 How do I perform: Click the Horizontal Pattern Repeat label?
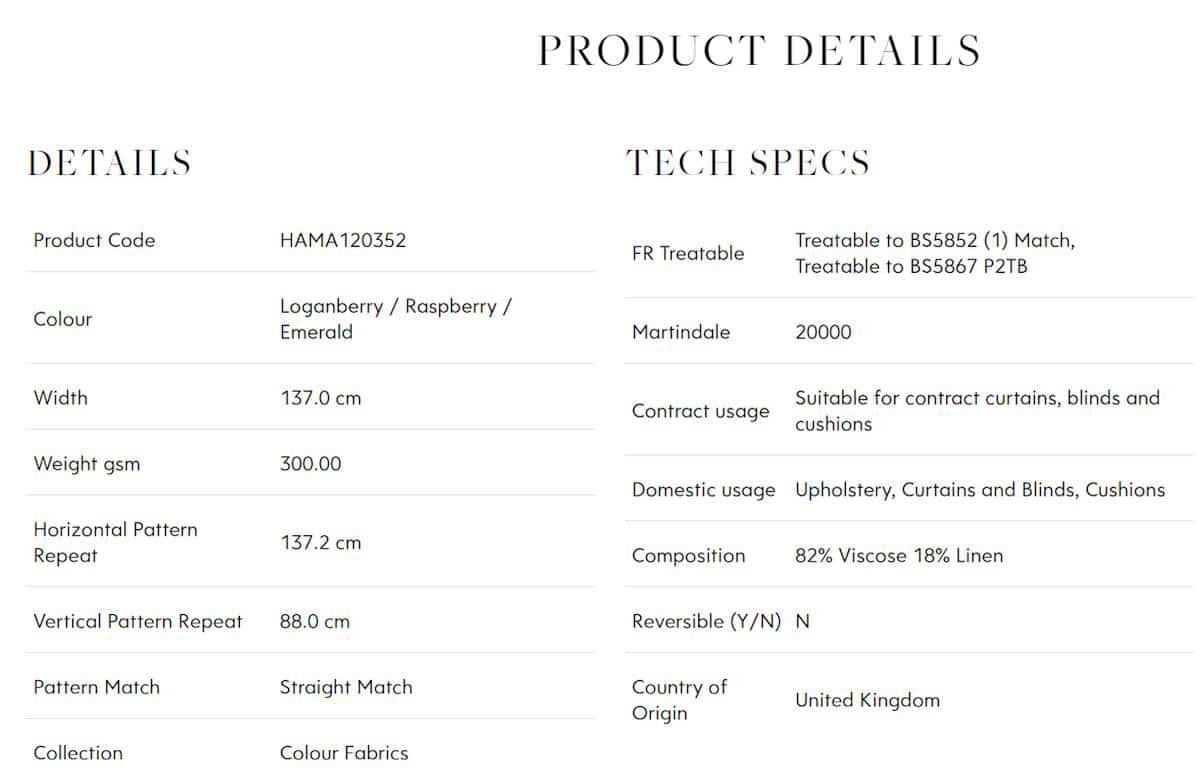[x=116, y=542]
